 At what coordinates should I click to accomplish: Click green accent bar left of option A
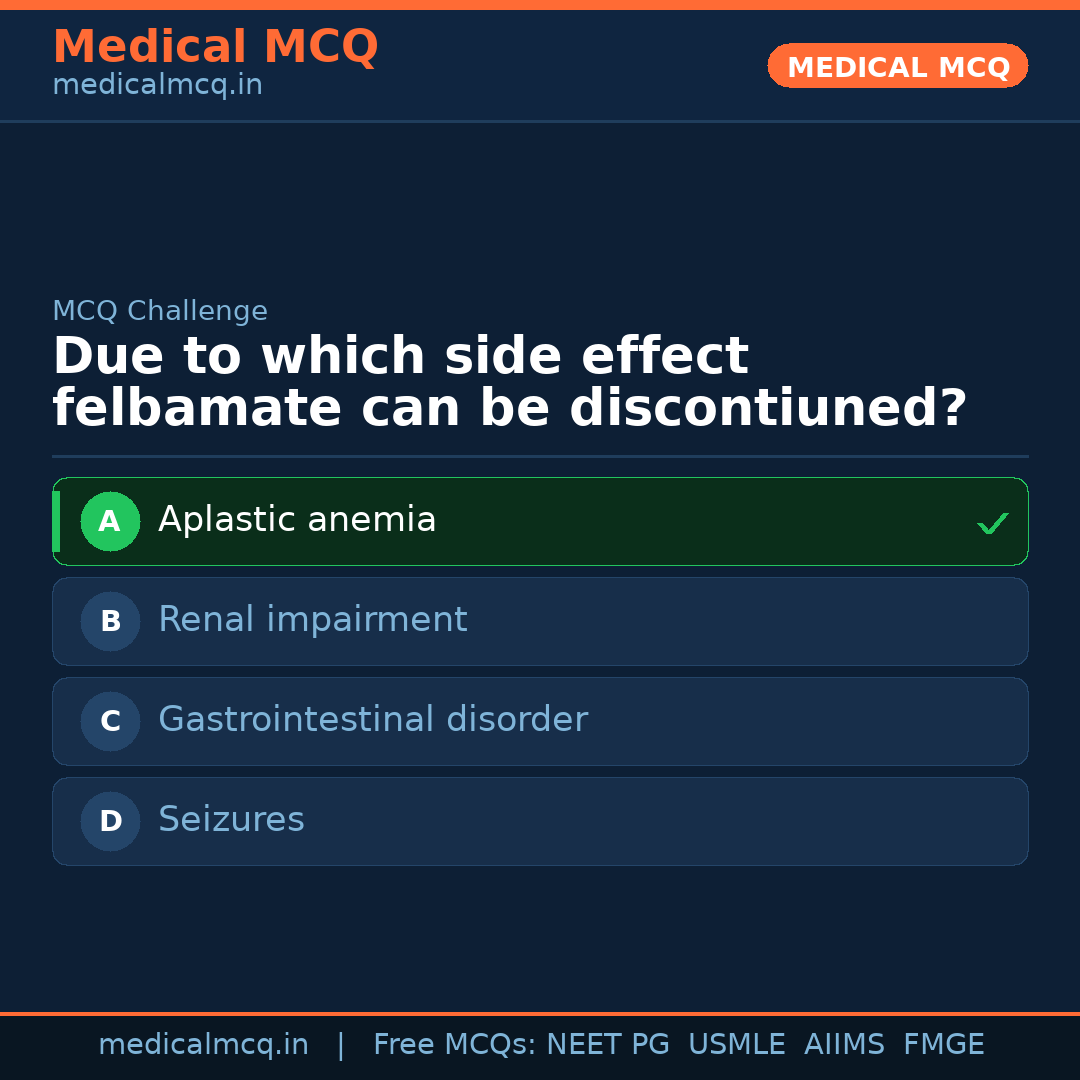coord(56,521)
